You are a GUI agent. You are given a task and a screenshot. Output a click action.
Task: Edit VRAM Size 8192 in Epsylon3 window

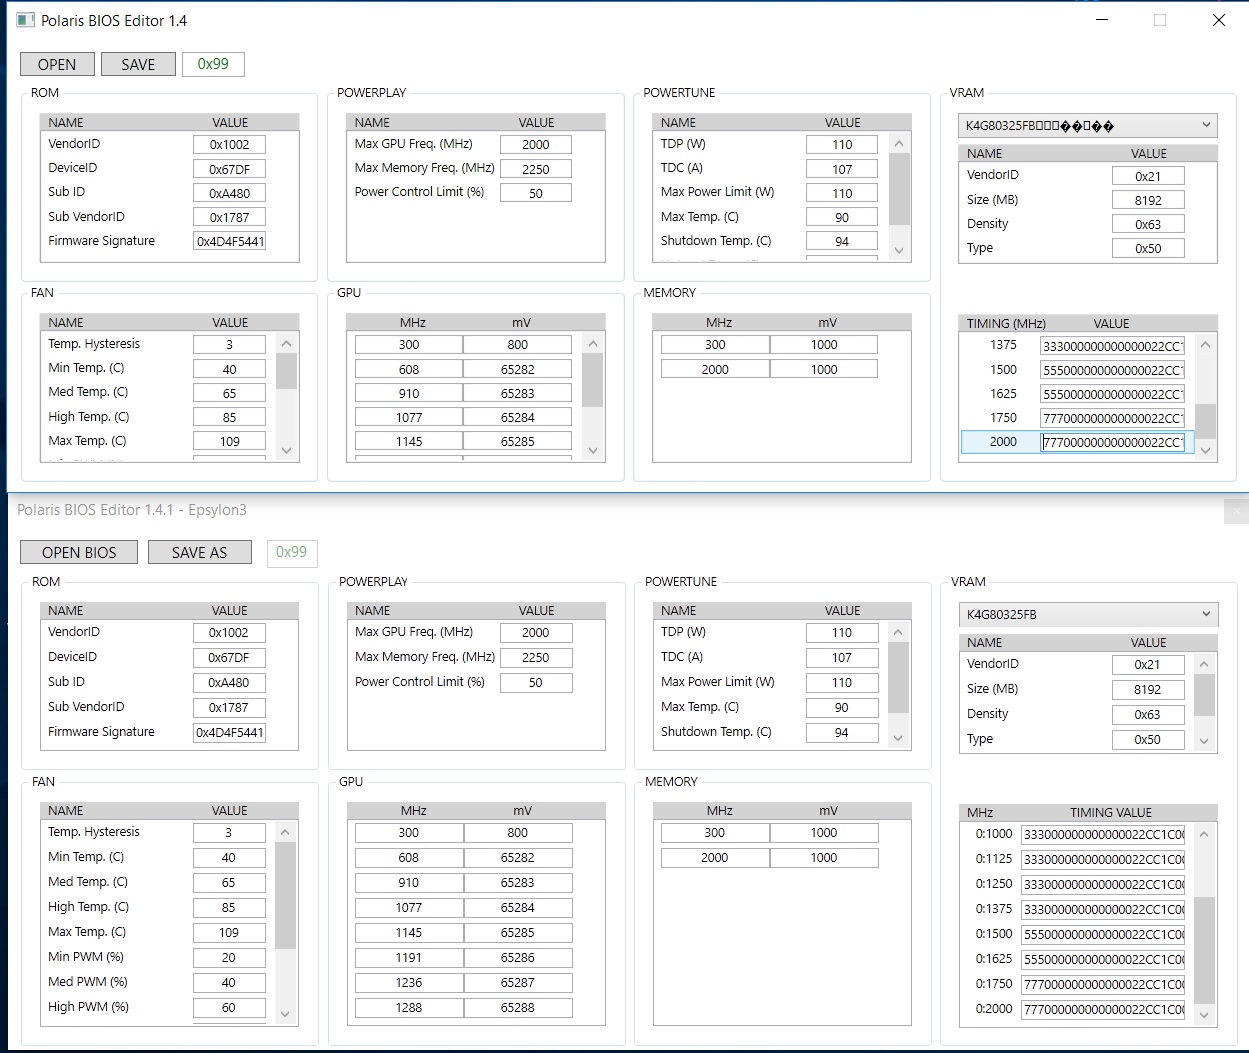point(1148,689)
